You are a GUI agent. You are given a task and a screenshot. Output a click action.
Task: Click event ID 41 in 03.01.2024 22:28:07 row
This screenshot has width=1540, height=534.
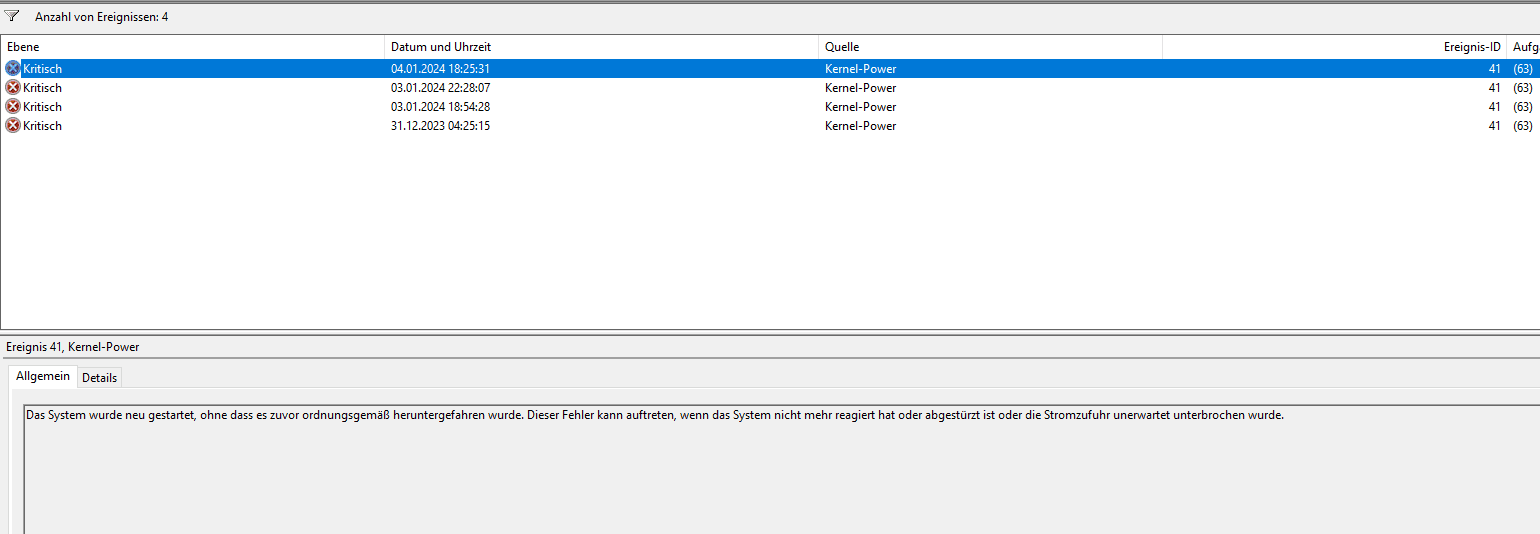pos(1494,88)
